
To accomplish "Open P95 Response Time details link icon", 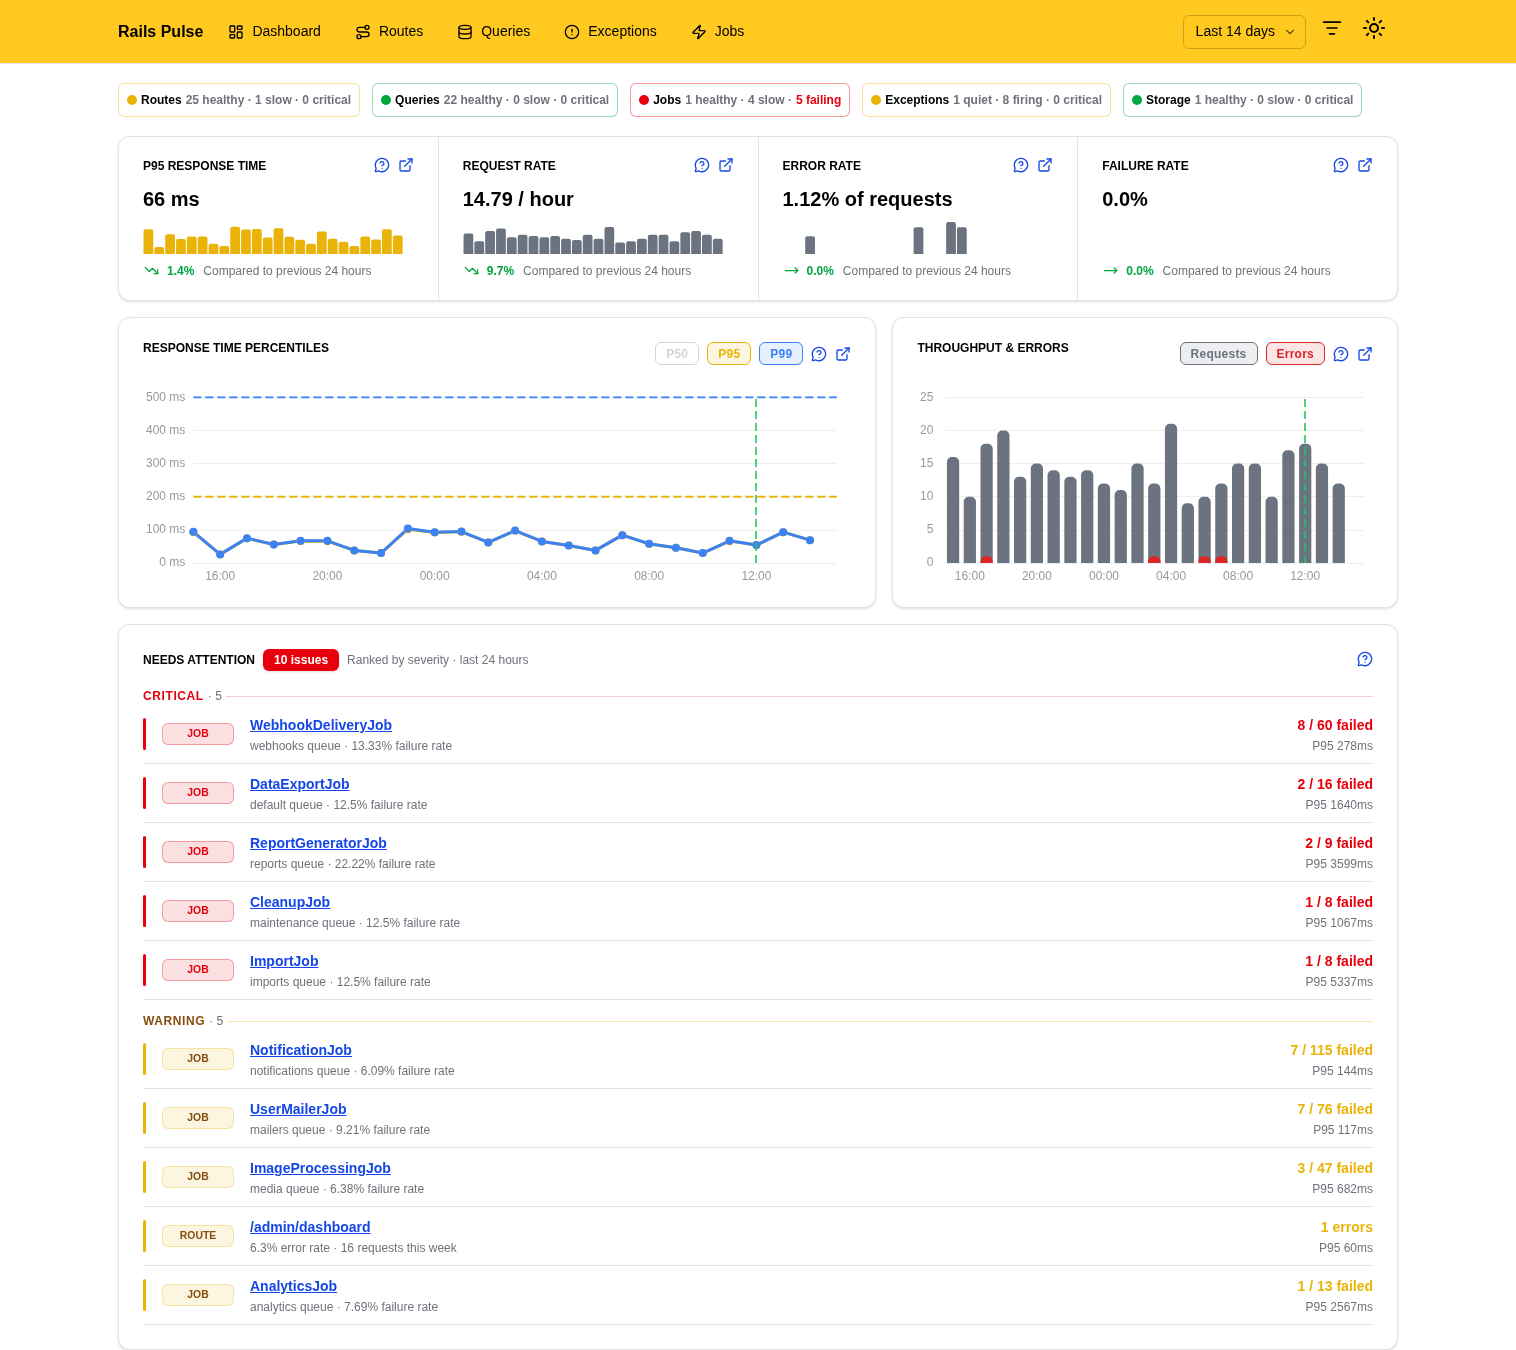I will [x=406, y=165].
